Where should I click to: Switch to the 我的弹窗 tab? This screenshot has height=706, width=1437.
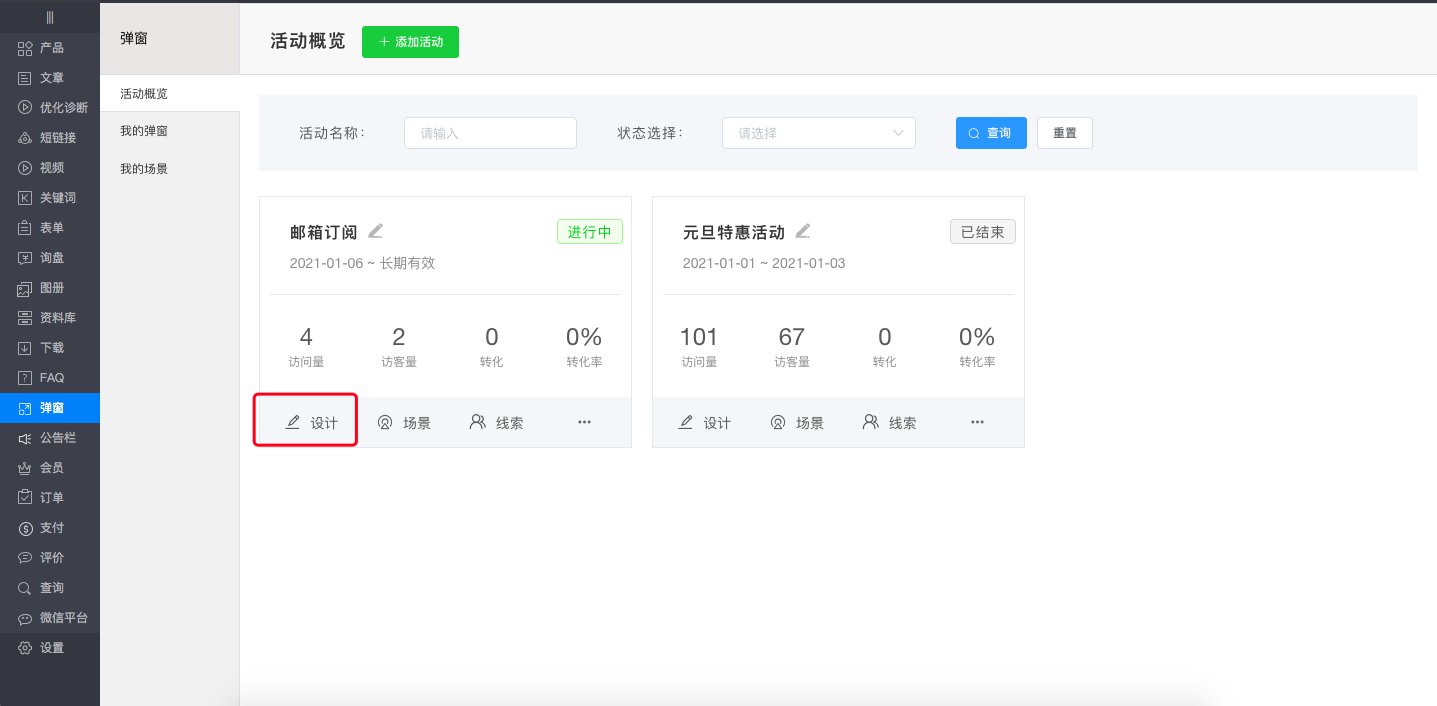tap(143, 130)
